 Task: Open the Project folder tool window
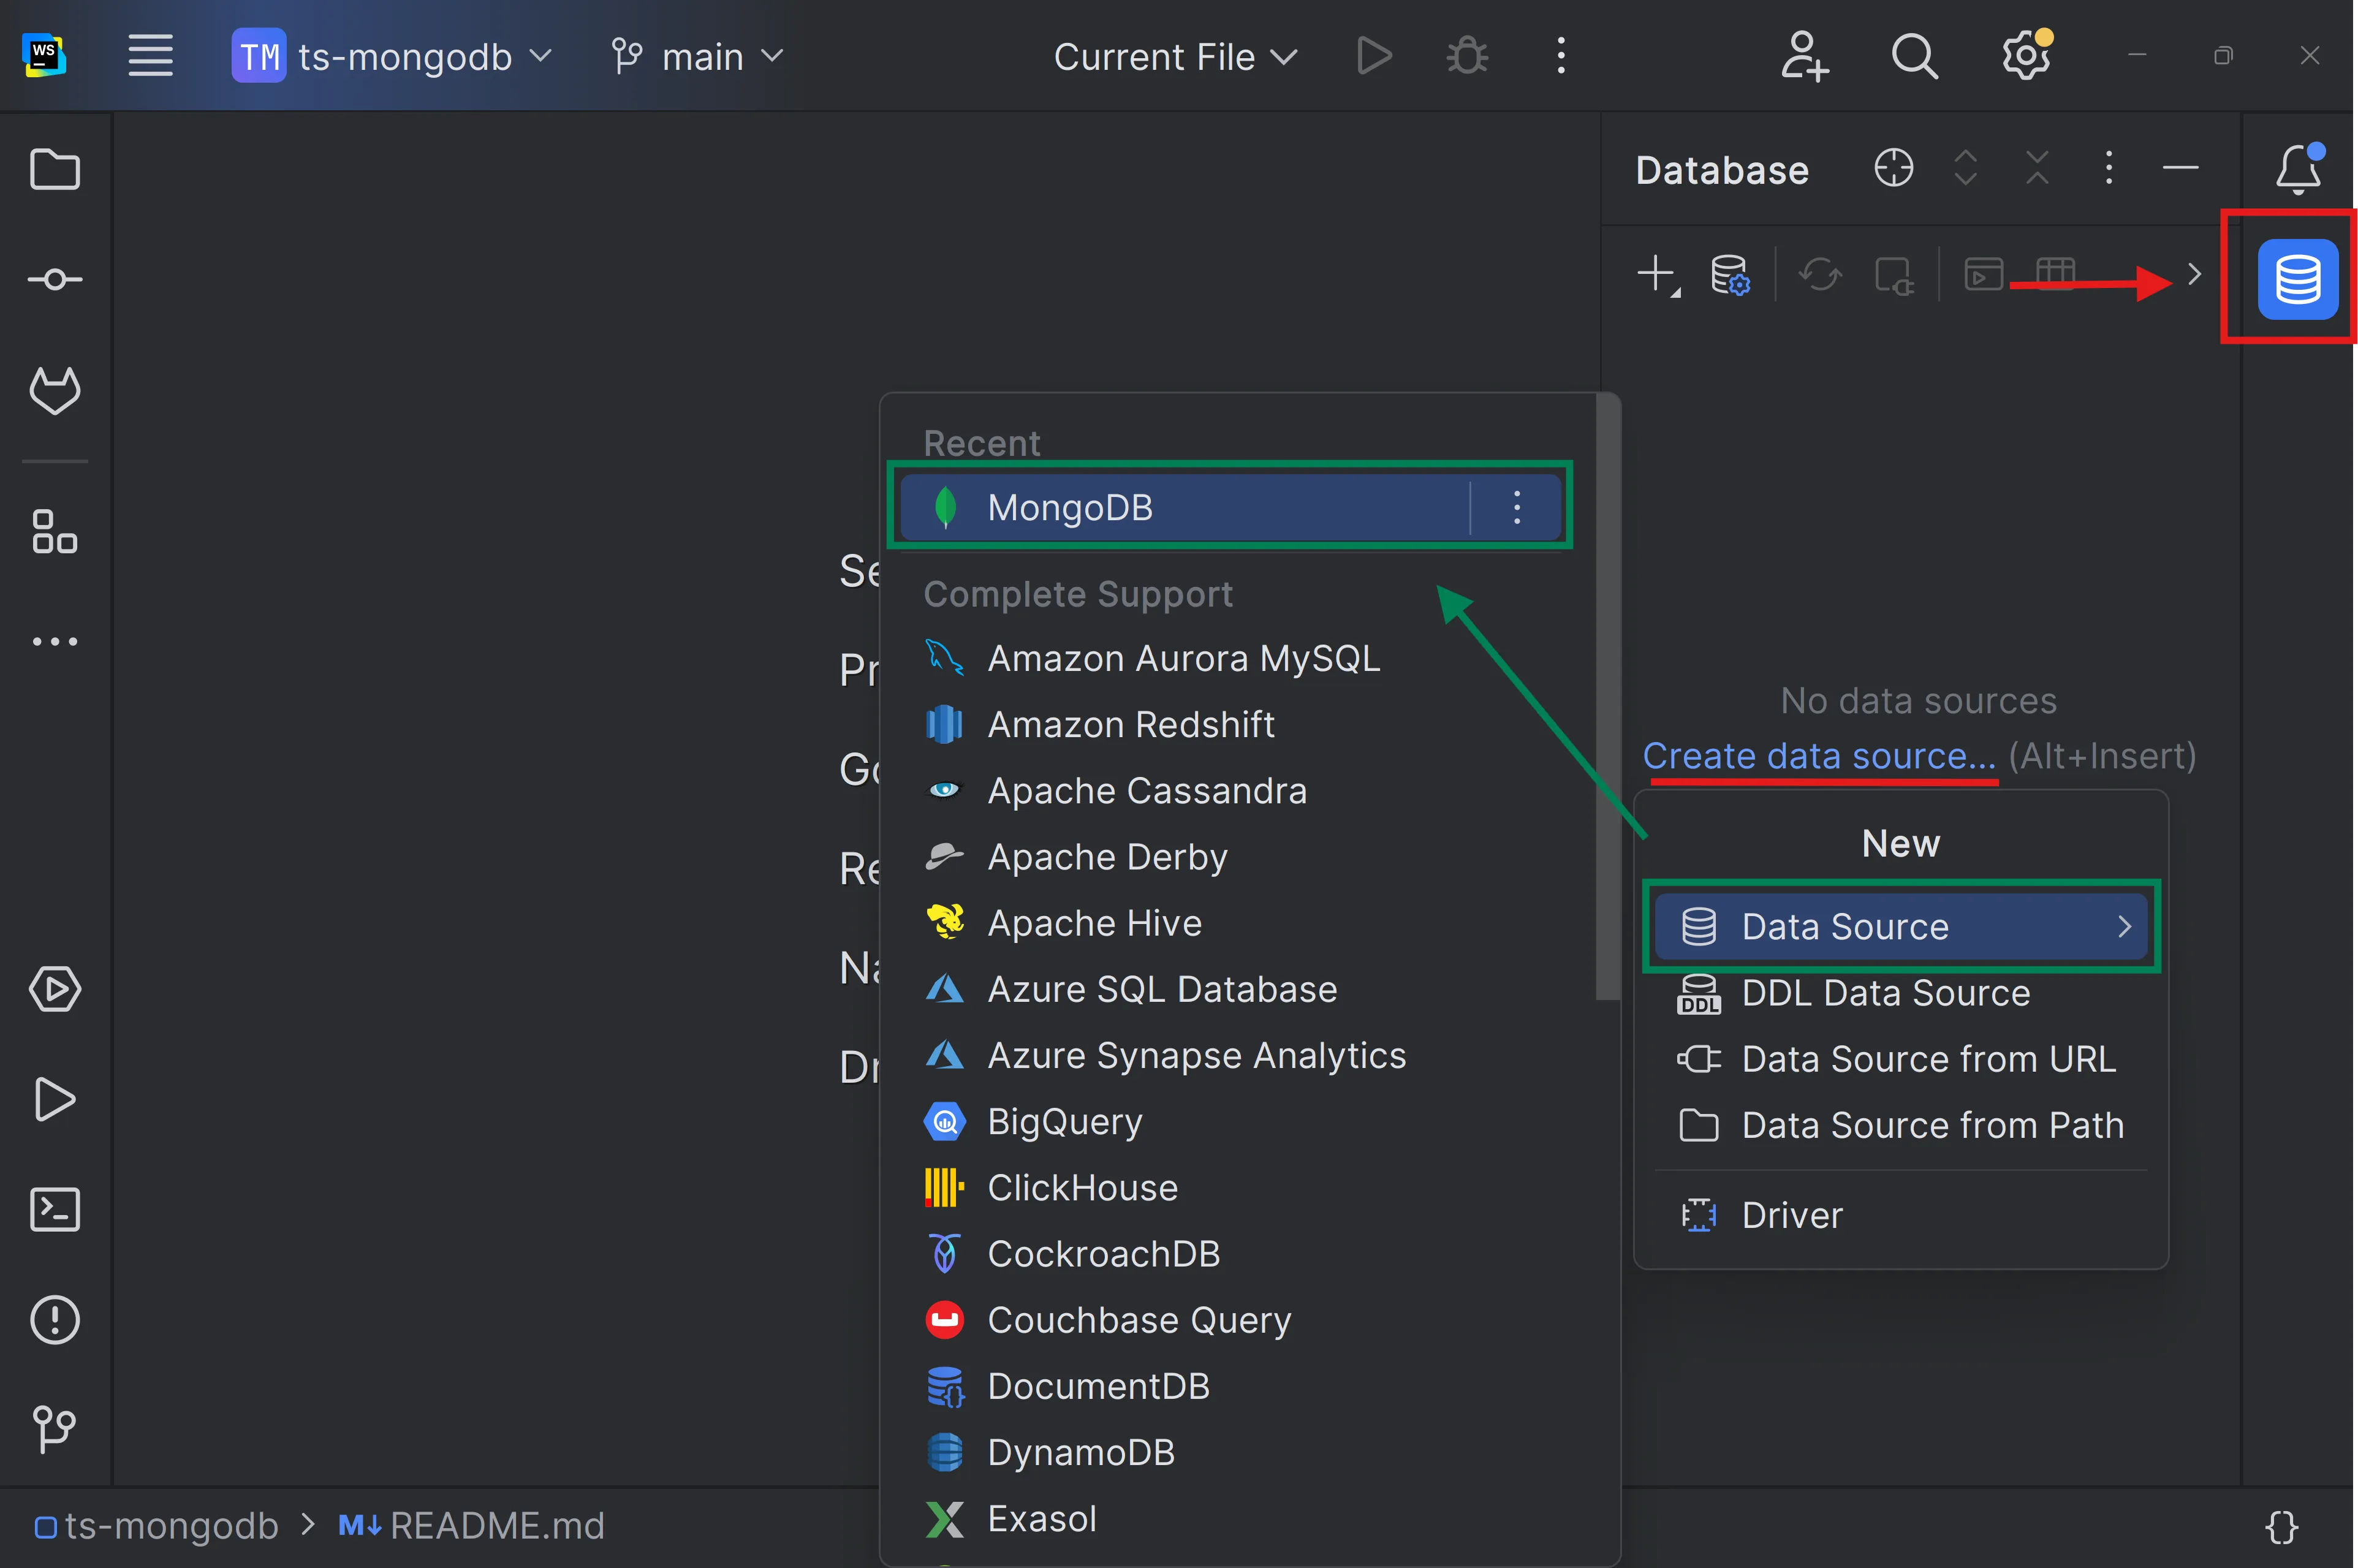tap(54, 169)
